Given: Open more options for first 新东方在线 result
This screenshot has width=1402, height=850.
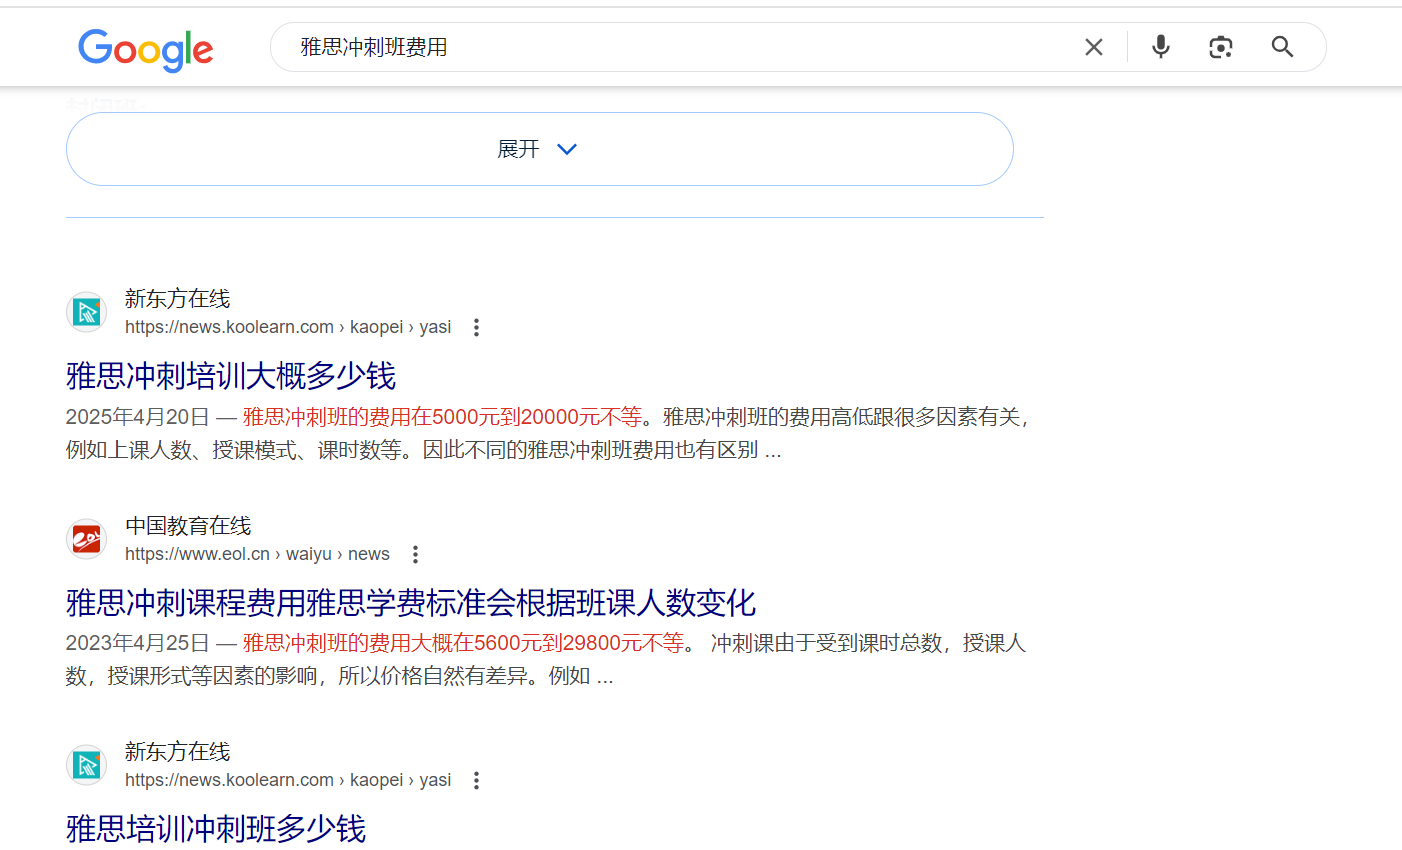Looking at the screenshot, I should 477,327.
